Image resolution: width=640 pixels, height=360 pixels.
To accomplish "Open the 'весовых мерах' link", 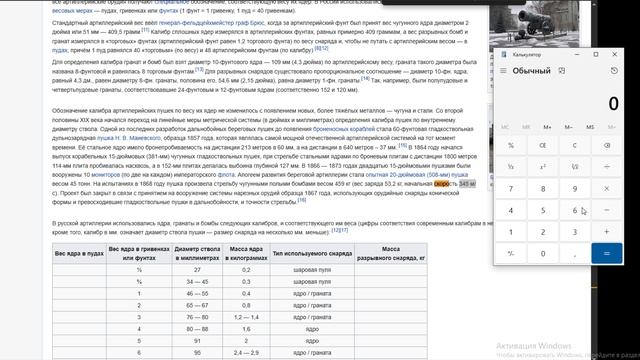I will click(x=72, y=11).
